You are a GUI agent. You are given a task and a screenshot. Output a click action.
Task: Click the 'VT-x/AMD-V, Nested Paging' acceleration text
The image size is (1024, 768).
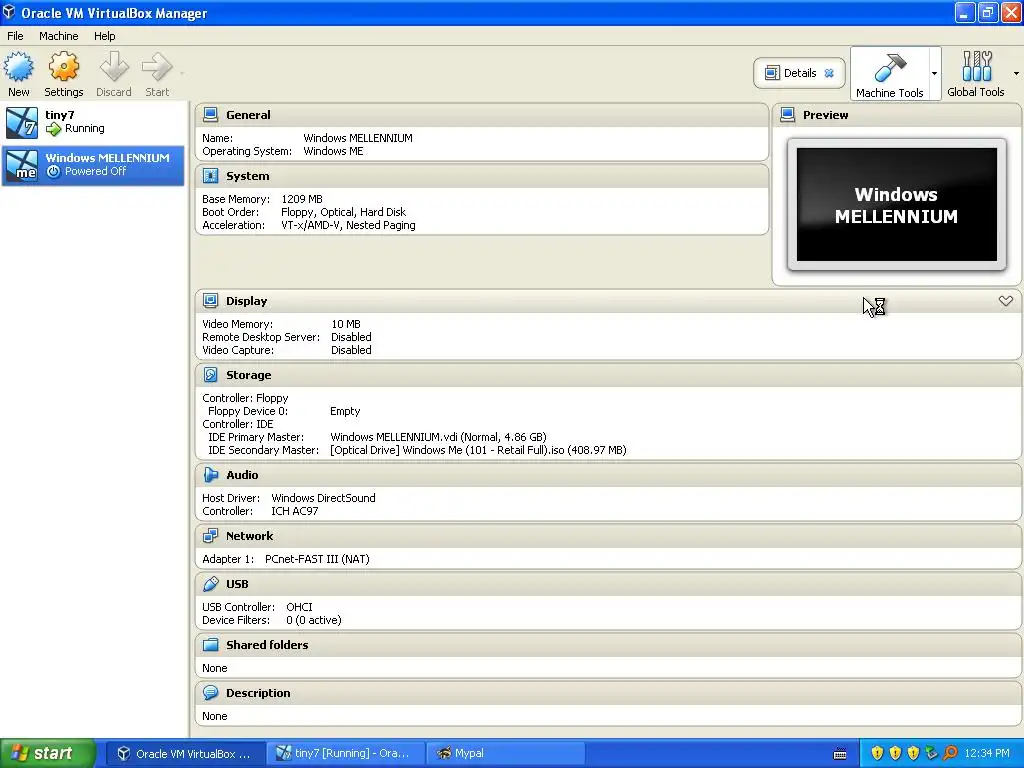click(348, 225)
